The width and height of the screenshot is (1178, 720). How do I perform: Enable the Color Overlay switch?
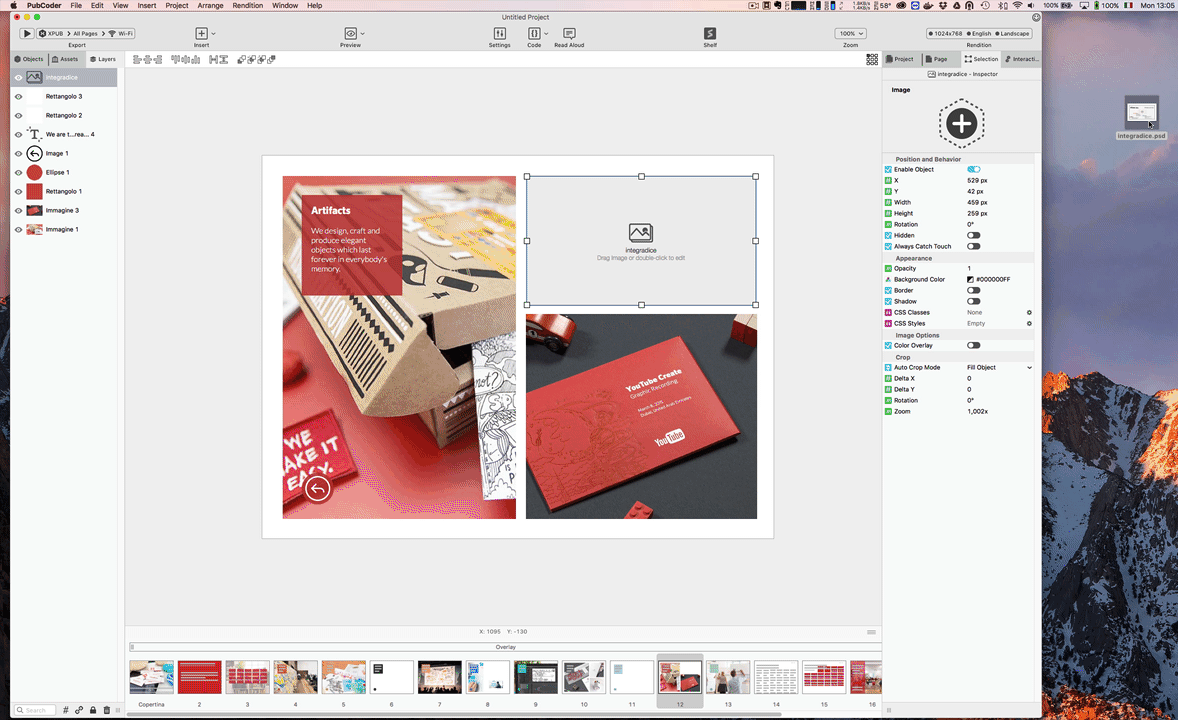coord(973,345)
